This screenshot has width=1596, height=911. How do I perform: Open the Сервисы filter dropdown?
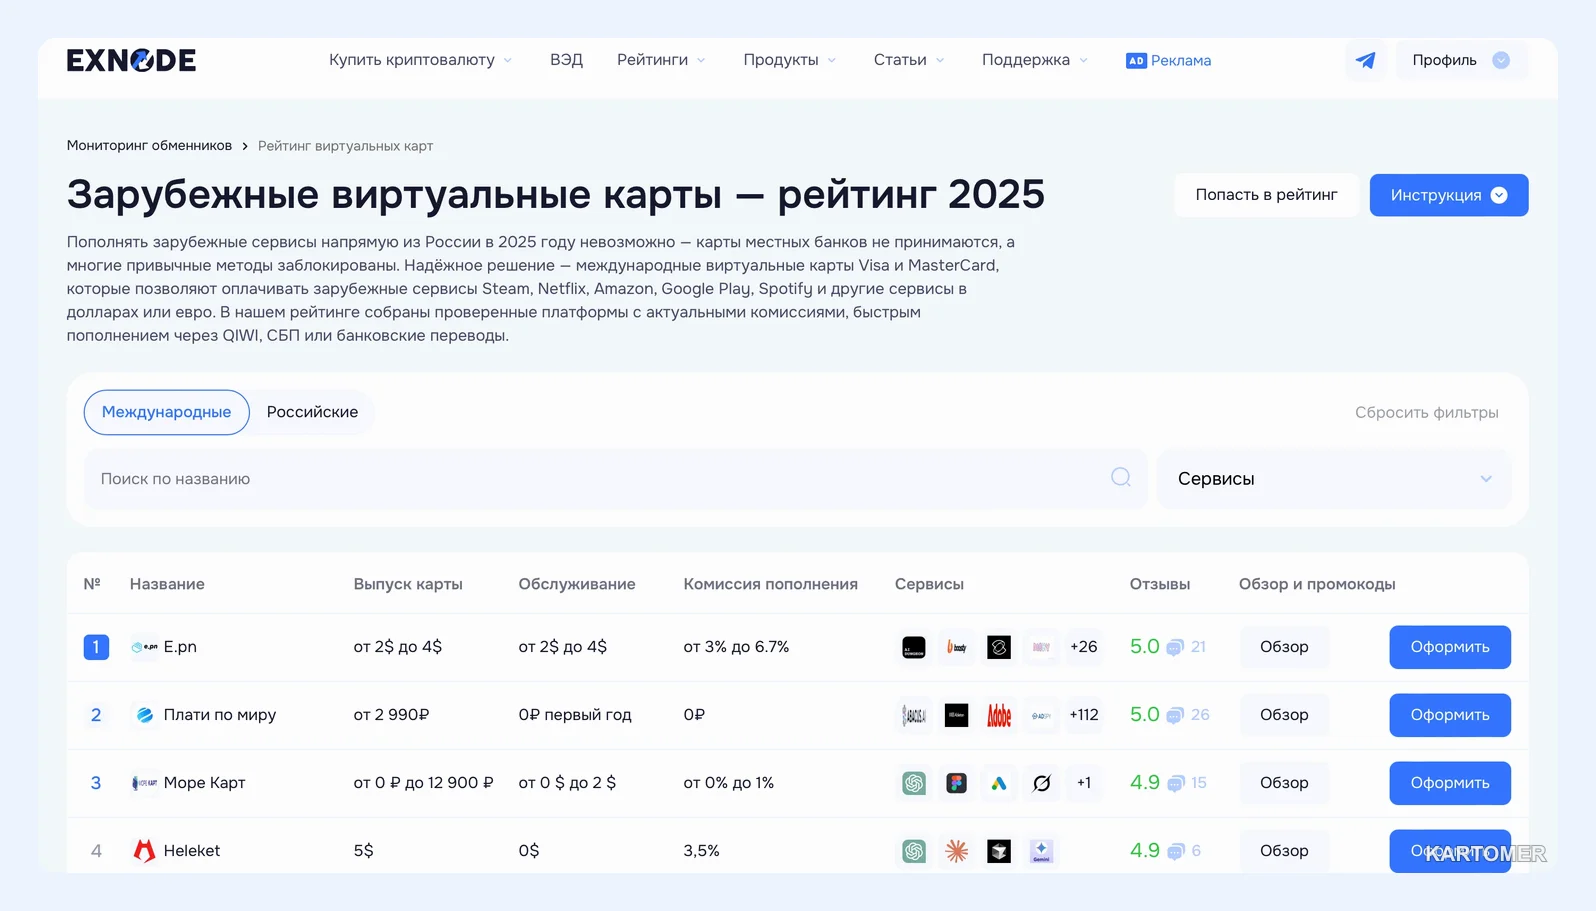[1334, 479]
